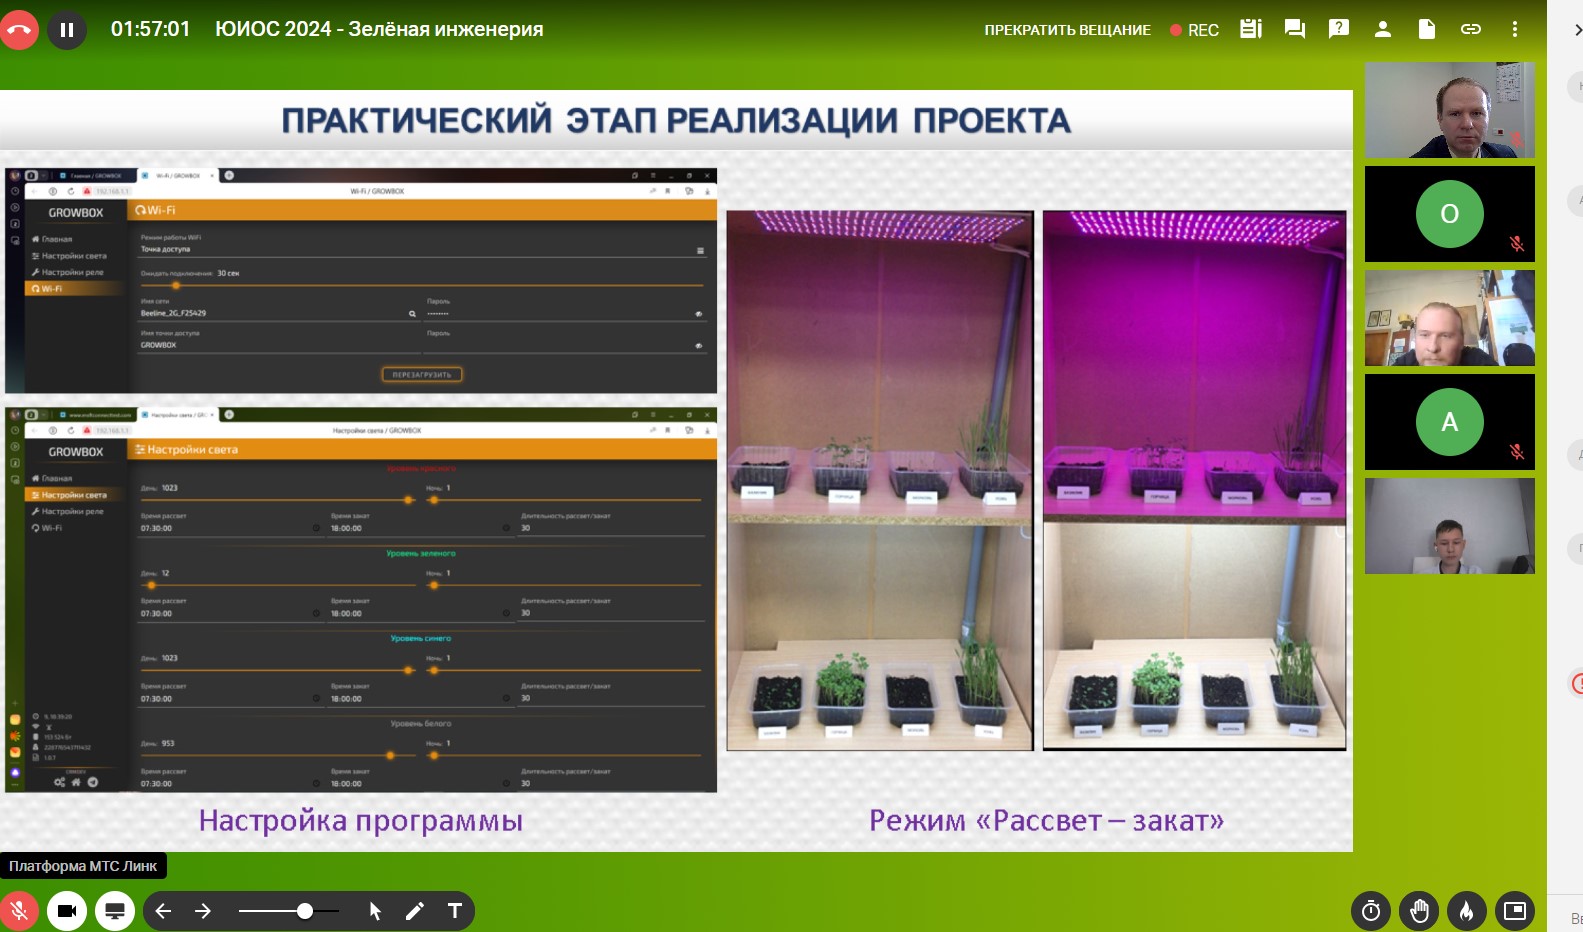Click the slide caption Настройка программы
This screenshot has width=1583, height=932.
(x=361, y=821)
